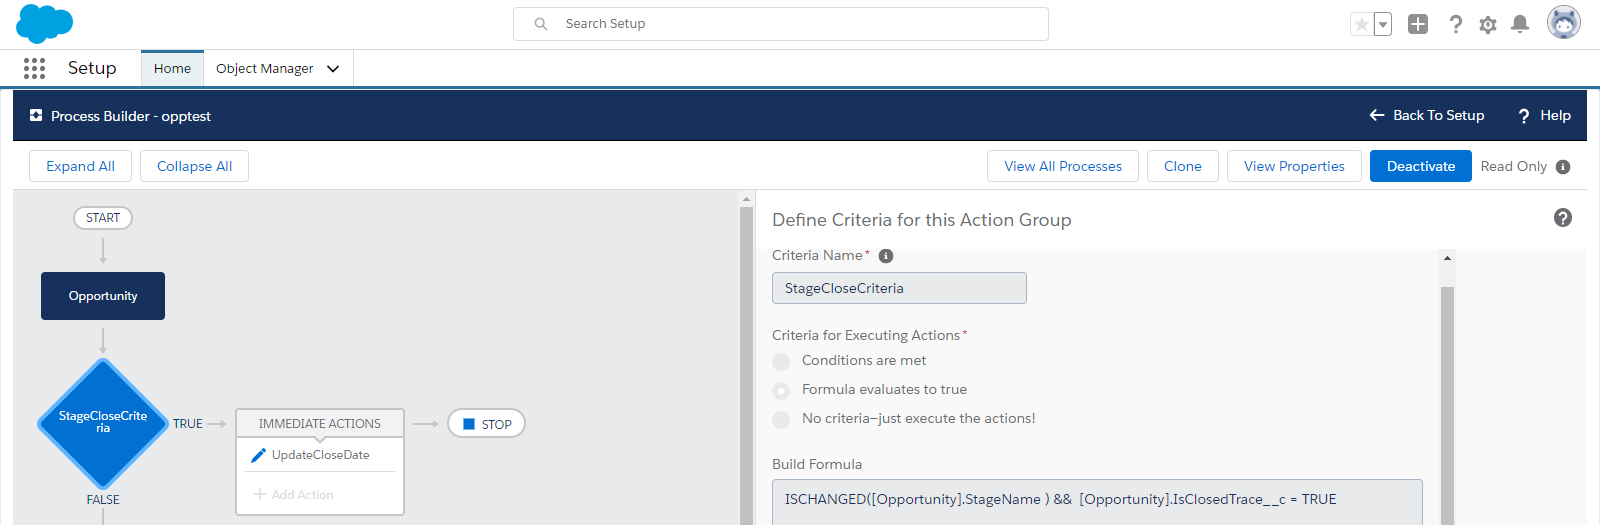Deactivate the process
Screen dimensions: 1600x525
pos(1421,166)
